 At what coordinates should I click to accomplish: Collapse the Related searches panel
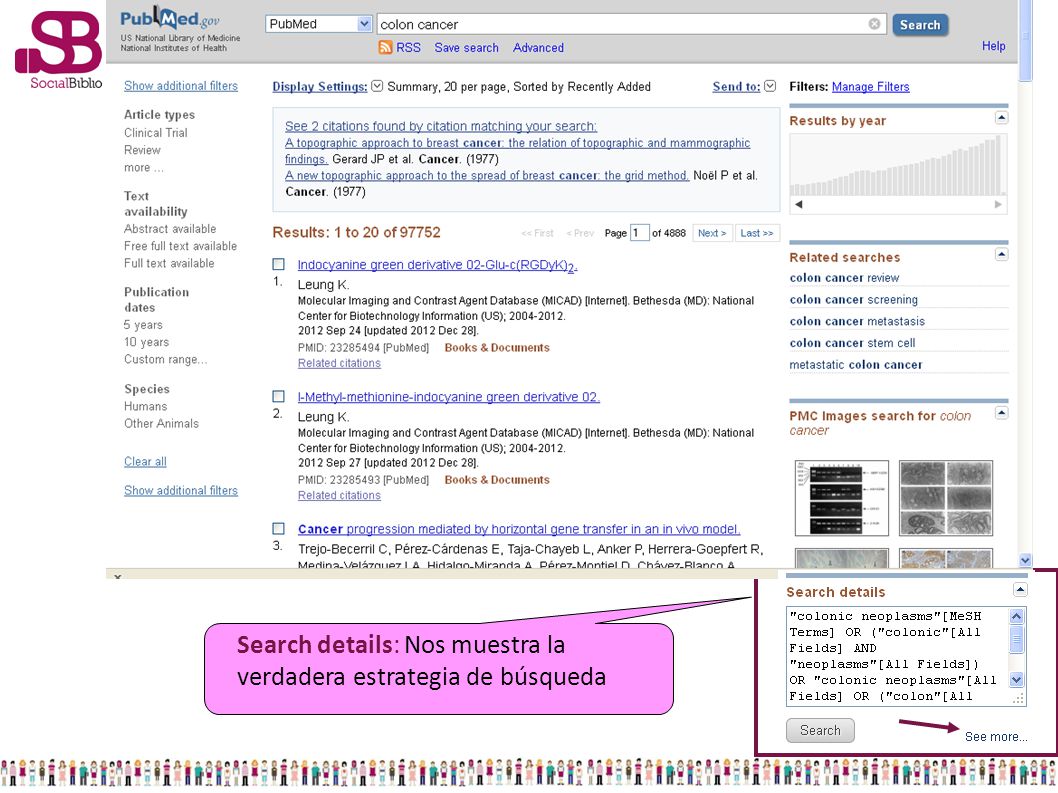[x=1001, y=254]
